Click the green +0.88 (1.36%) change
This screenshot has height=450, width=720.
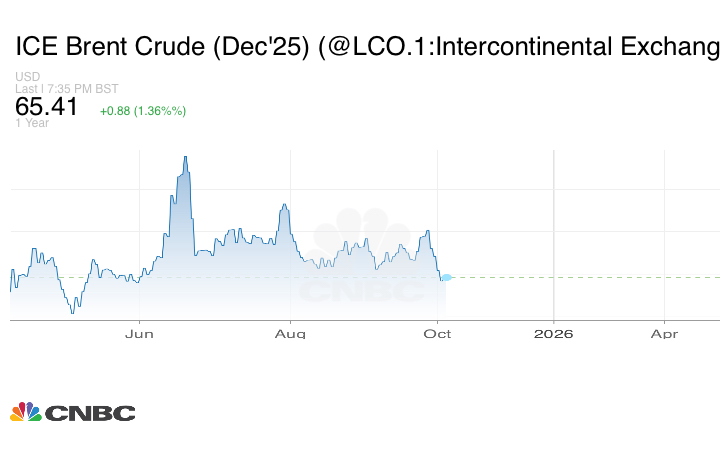coord(143,110)
